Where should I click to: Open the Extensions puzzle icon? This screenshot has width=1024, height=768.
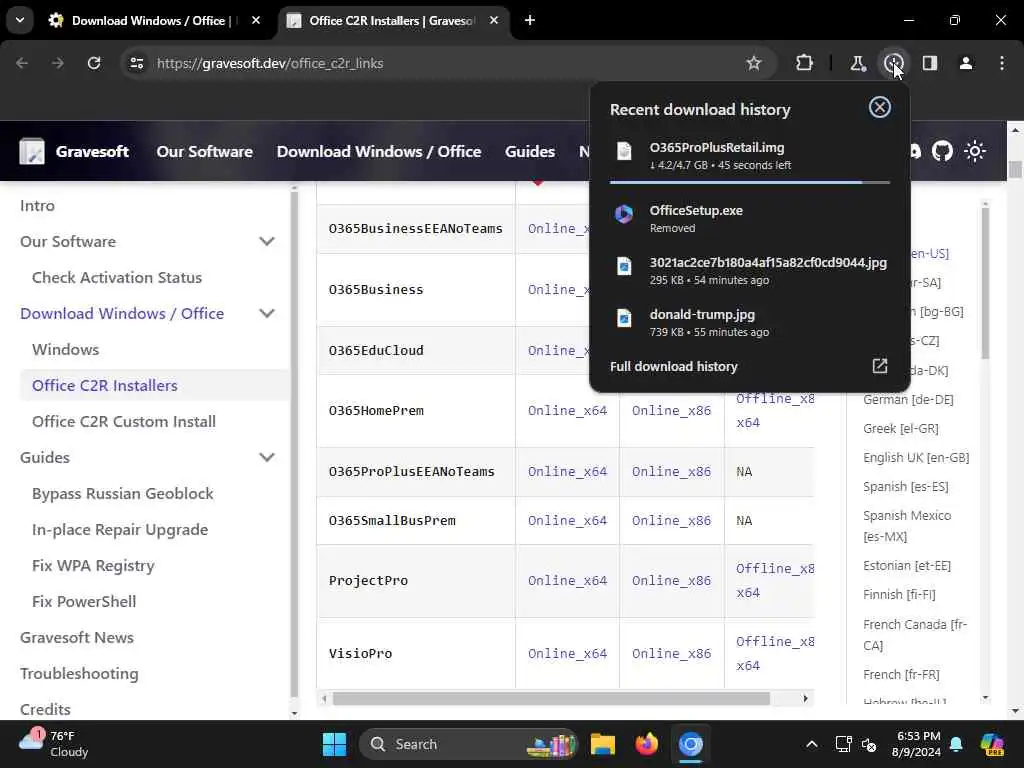(x=804, y=63)
